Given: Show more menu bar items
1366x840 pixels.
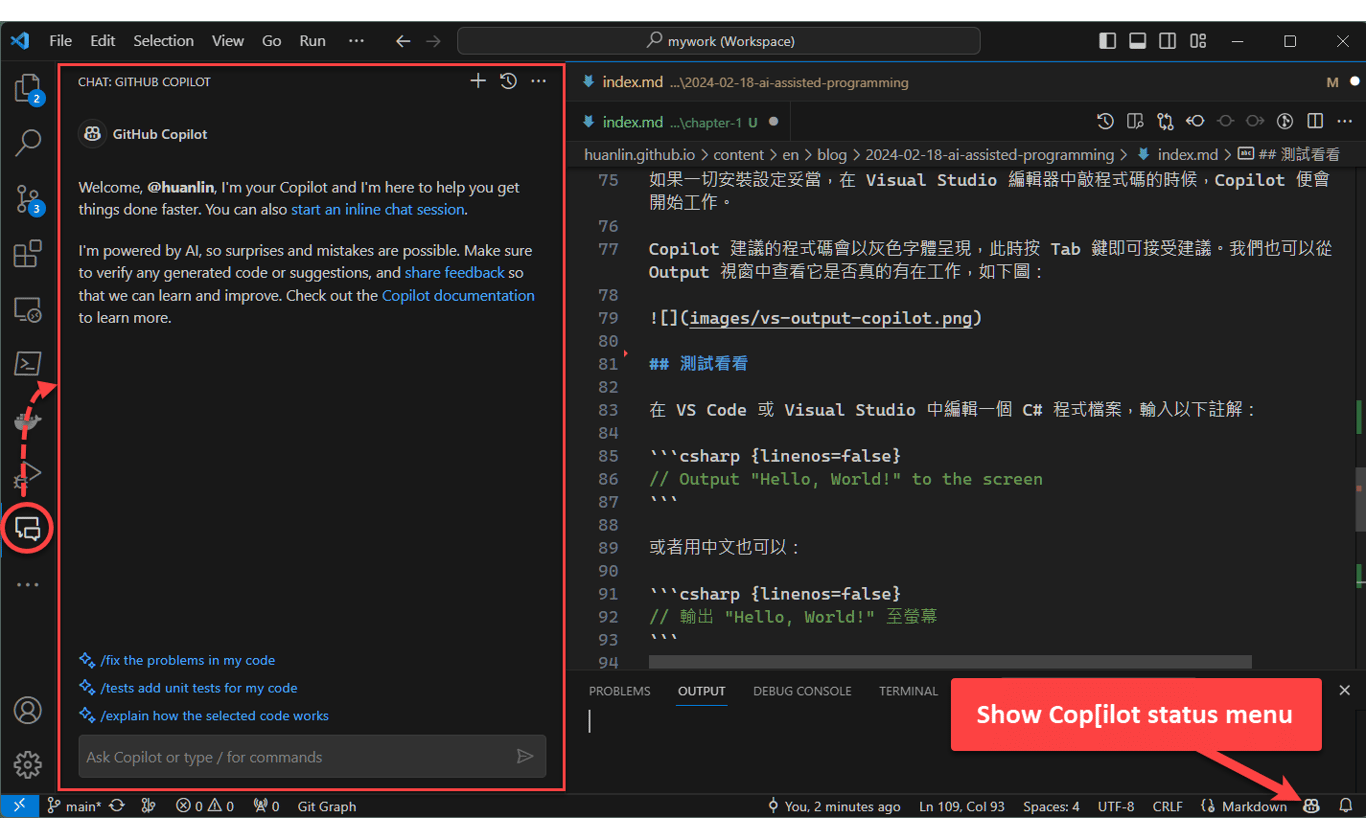Looking at the screenshot, I should pos(356,41).
